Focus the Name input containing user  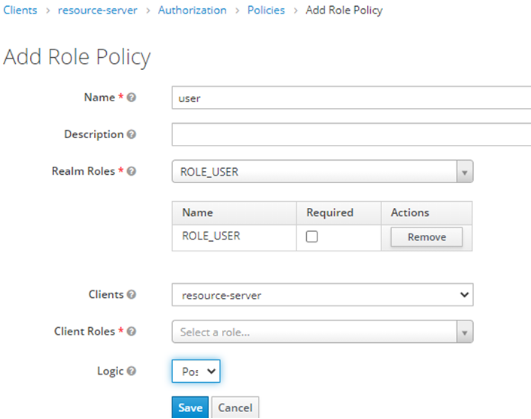click(x=351, y=98)
